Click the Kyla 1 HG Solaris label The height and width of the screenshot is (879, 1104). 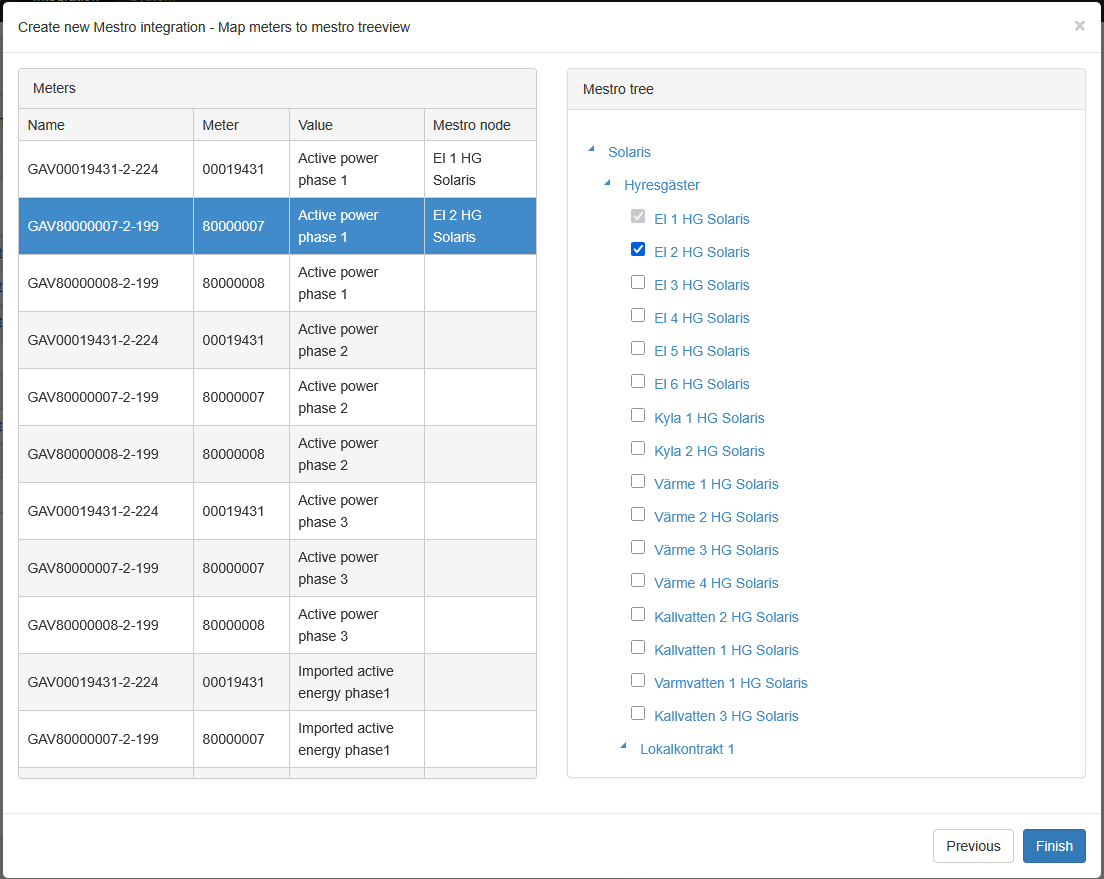click(709, 418)
